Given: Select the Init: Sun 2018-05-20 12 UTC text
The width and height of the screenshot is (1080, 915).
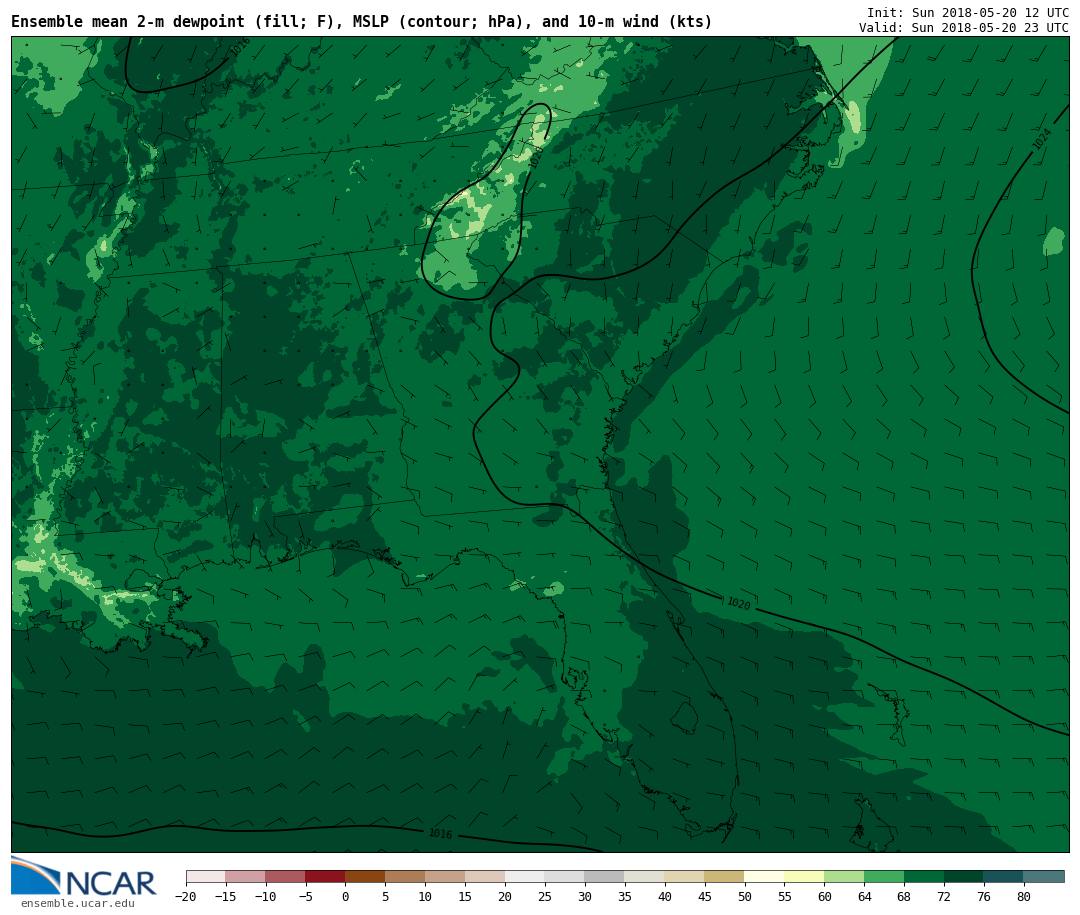Looking at the screenshot, I should (x=968, y=12).
